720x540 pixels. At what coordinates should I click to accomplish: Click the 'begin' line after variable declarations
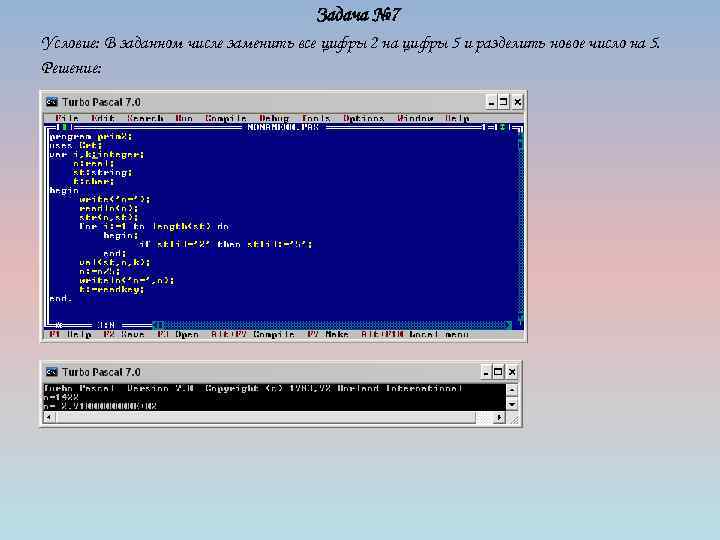pos(64,191)
